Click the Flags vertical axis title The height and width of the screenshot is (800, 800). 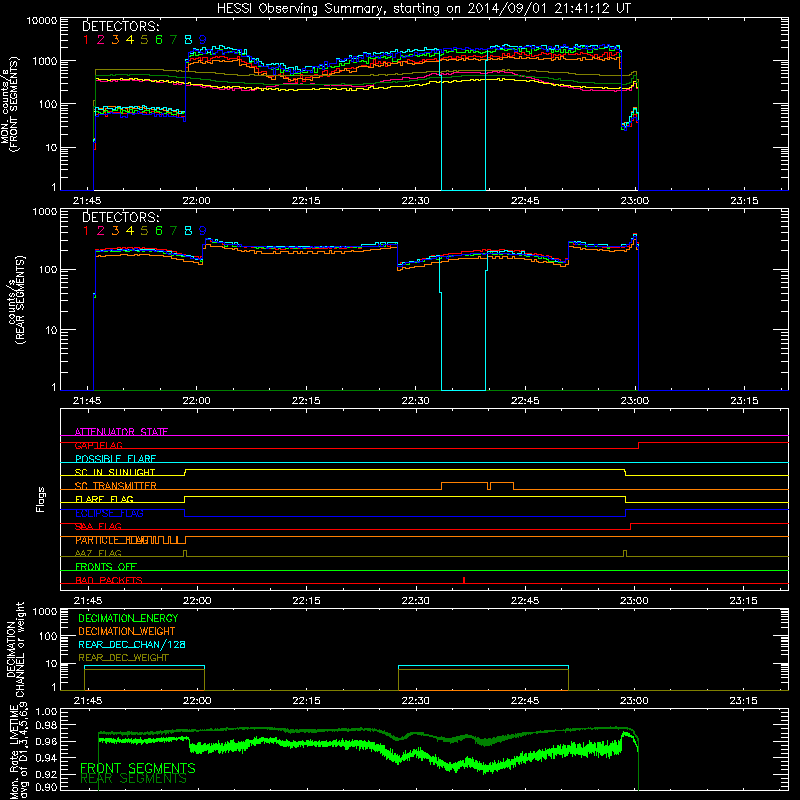pyautogui.click(x=40, y=499)
